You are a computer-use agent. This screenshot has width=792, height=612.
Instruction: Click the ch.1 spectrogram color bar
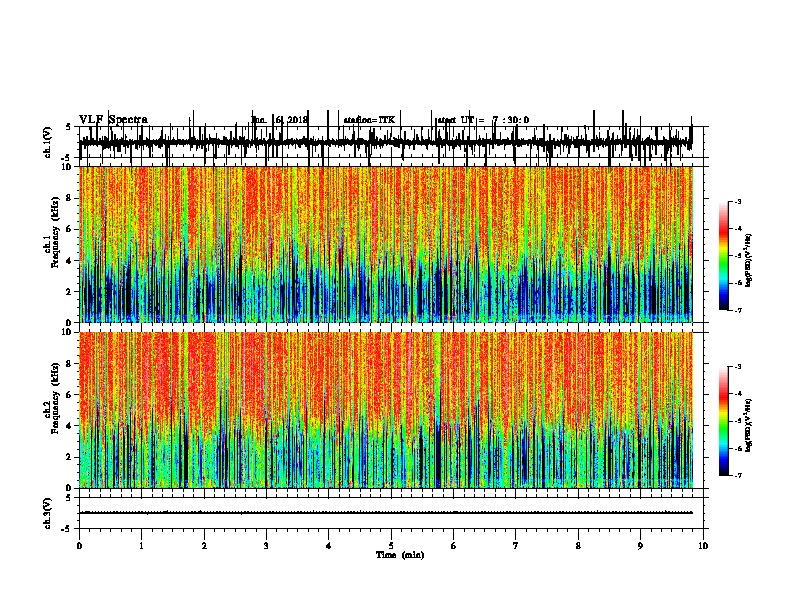tap(723, 256)
